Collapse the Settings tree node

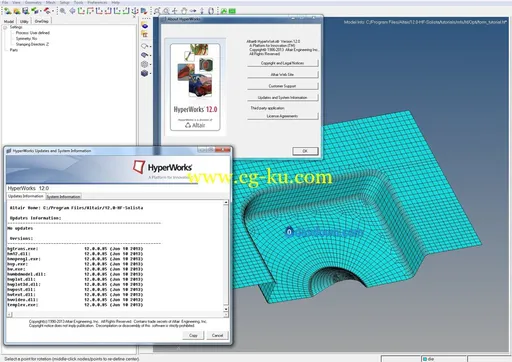(5, 27)
